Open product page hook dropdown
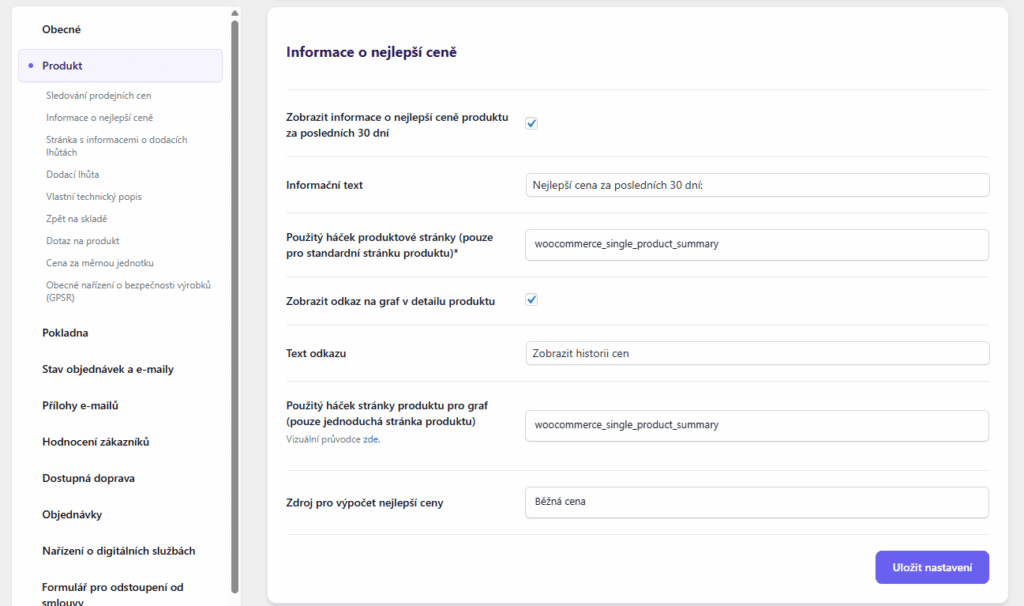This screenshot has width=1024, height=606. pos(756,244)
